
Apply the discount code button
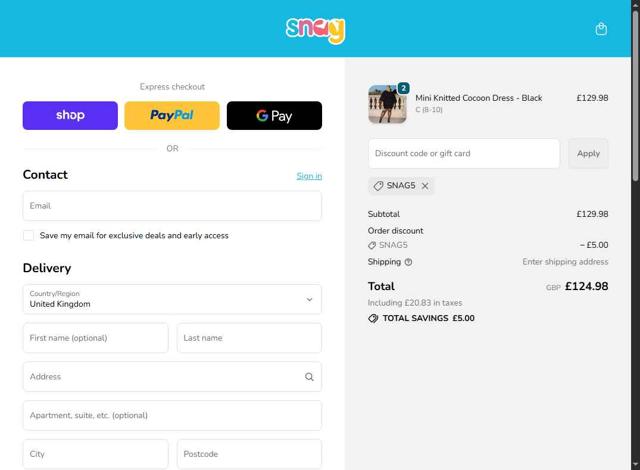[x=588, y=153]
